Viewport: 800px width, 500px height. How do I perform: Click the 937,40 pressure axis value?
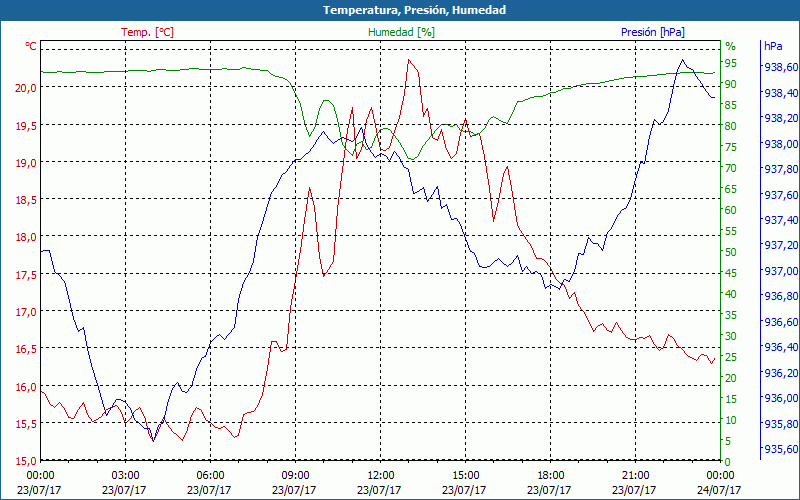coord(781,220)
